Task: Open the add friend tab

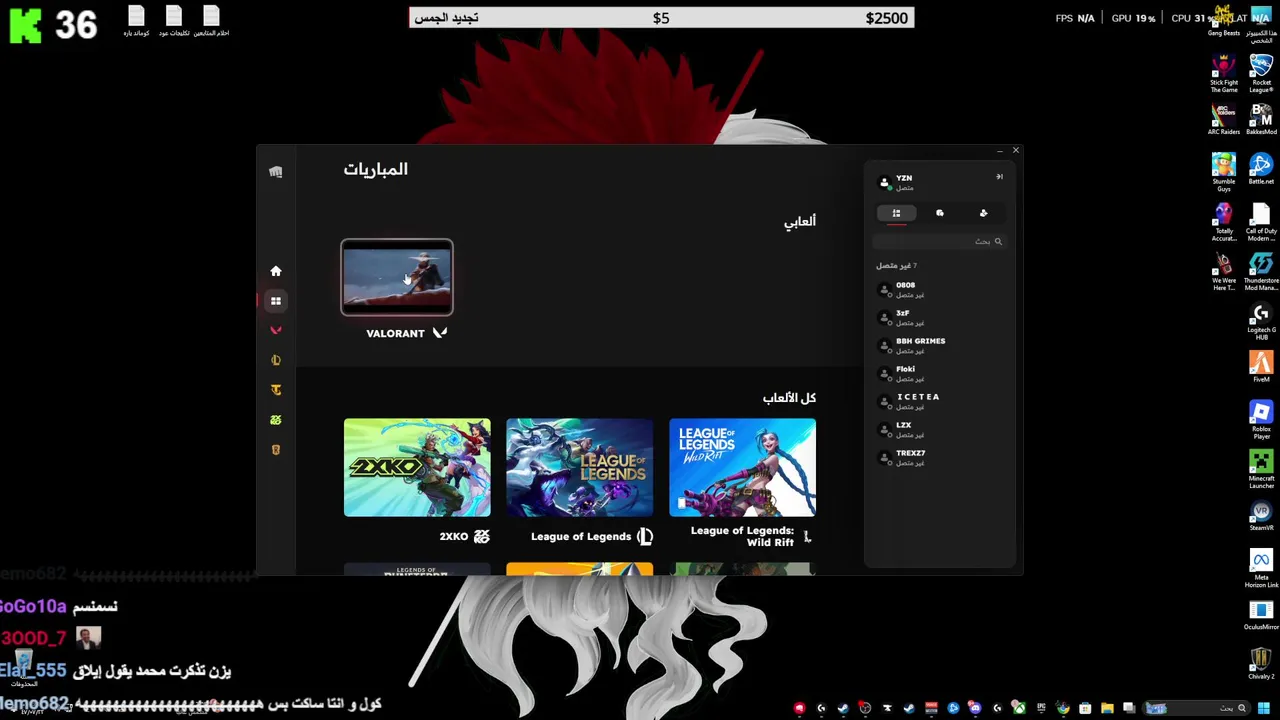Action: point(983,213)
